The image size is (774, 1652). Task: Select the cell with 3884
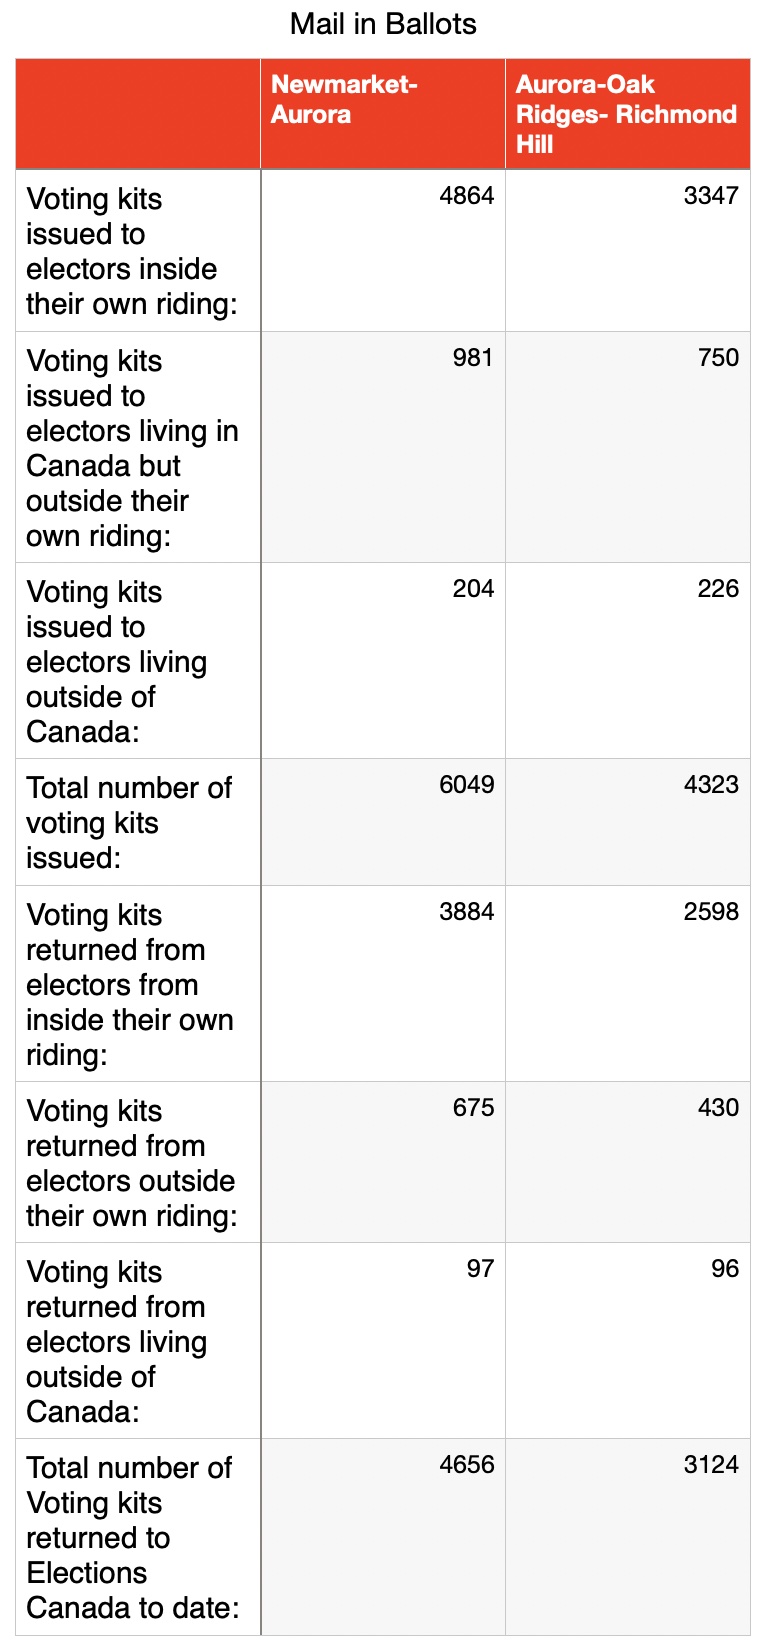tap(383, 984)
